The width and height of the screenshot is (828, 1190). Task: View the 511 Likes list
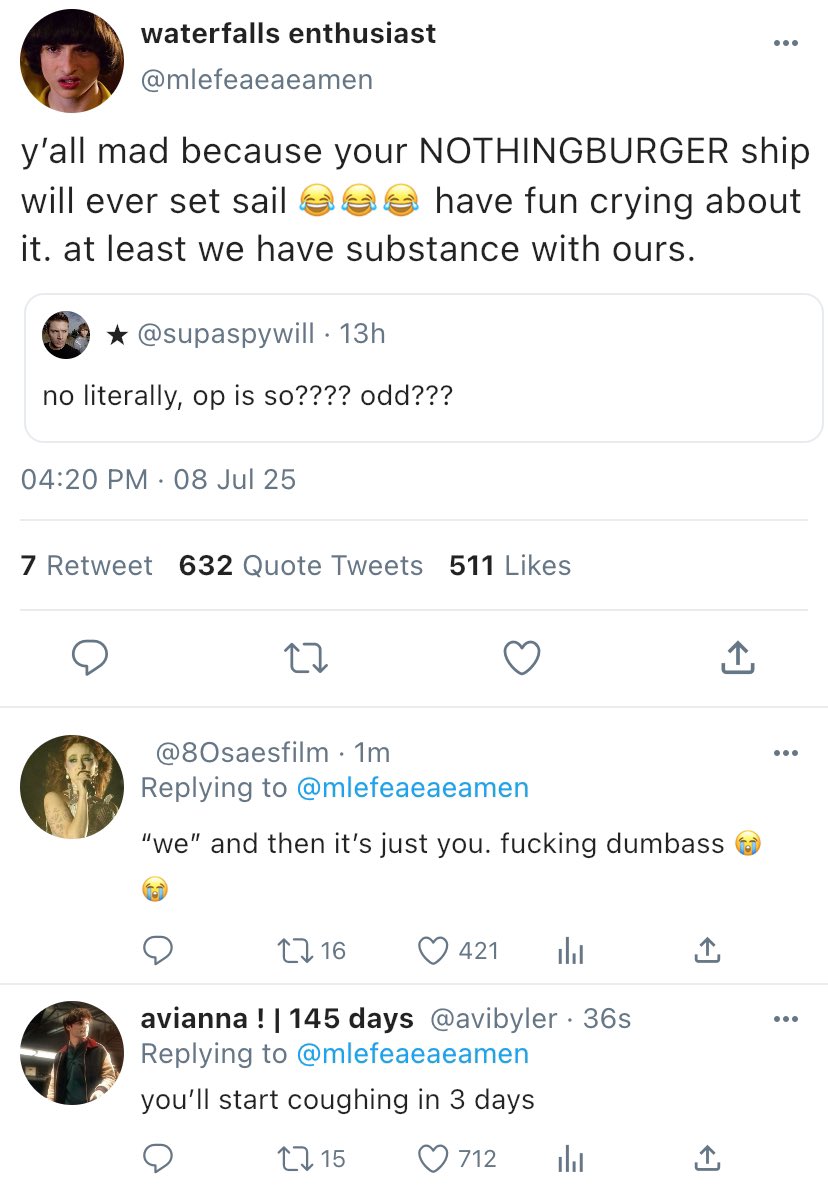(x=510, y=566)
